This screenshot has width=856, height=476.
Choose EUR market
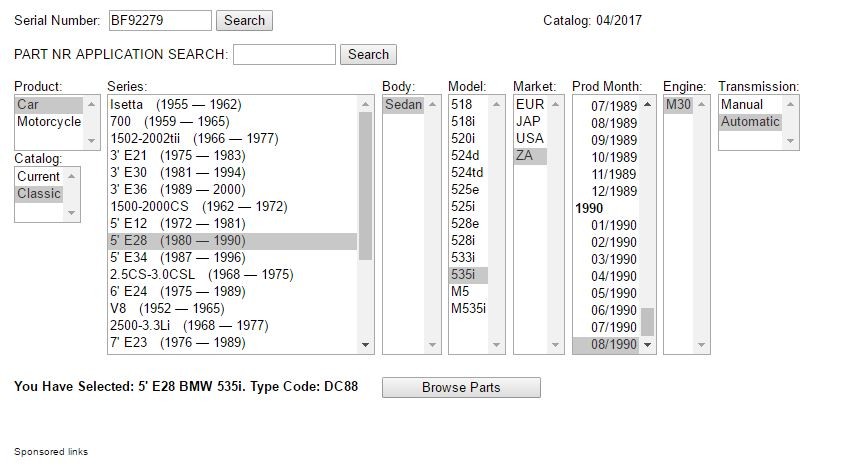[530, 104]
